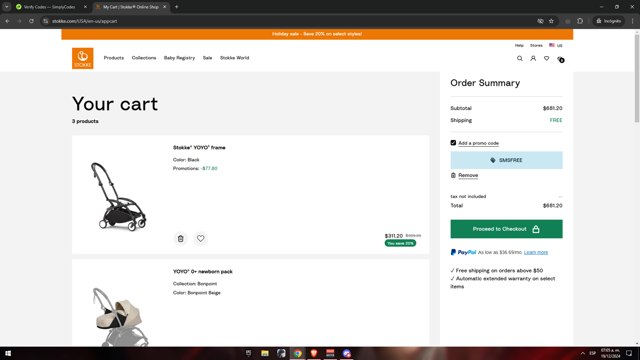Open the site search magnifier icon
Screen dimensions: 640x360
520,58
